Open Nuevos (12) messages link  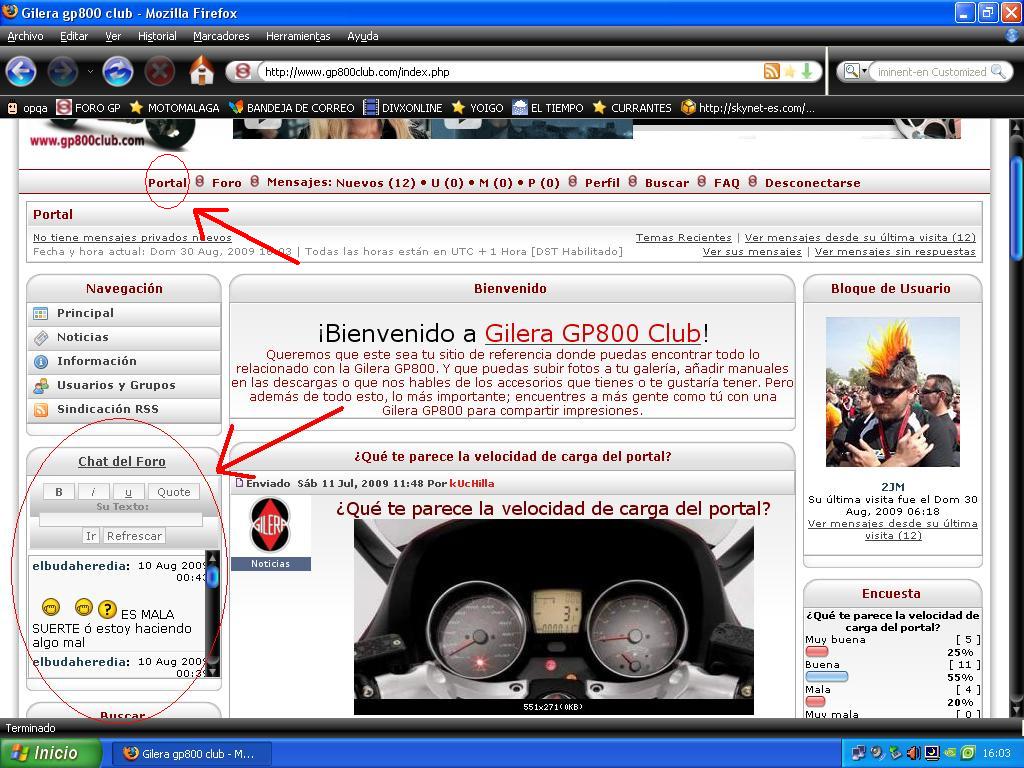coord(376,183)
